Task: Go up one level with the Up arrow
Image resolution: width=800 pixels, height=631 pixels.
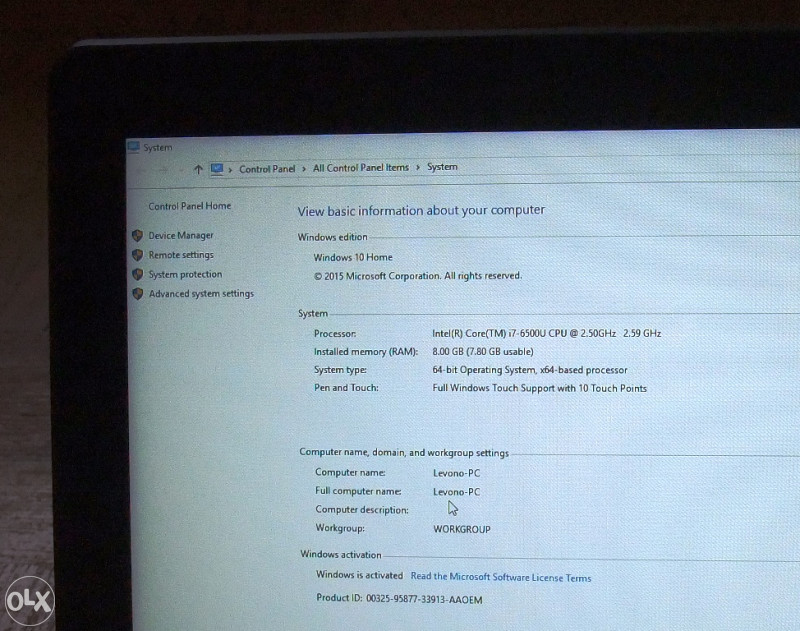Action: point(198,169)
